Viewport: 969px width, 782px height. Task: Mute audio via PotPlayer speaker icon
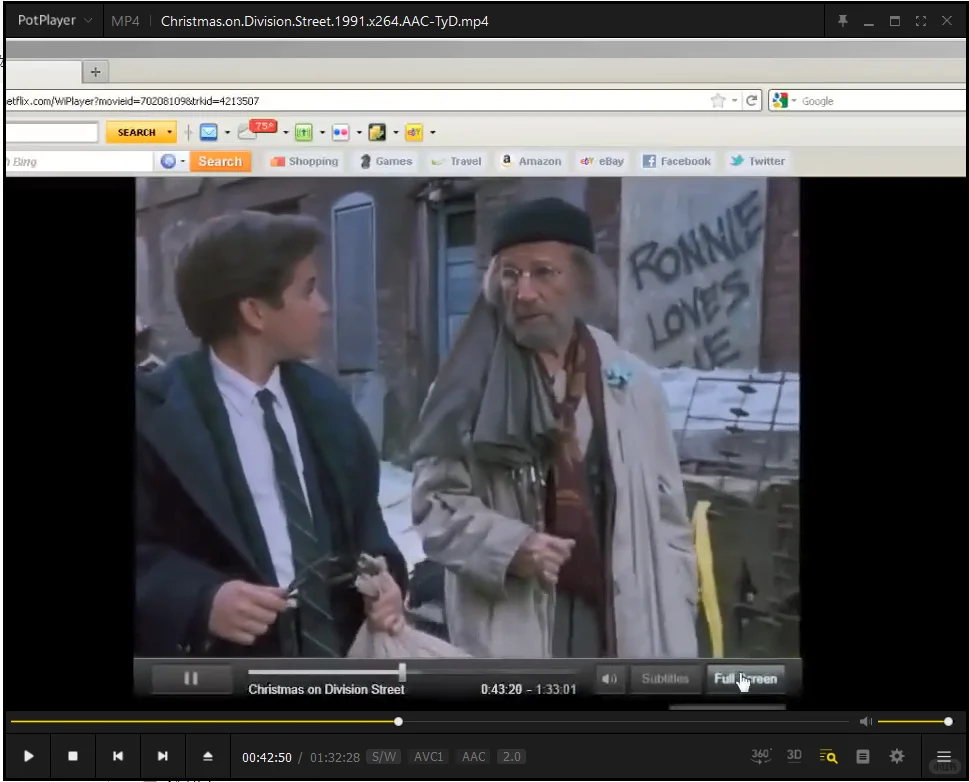tap(866, 721)
